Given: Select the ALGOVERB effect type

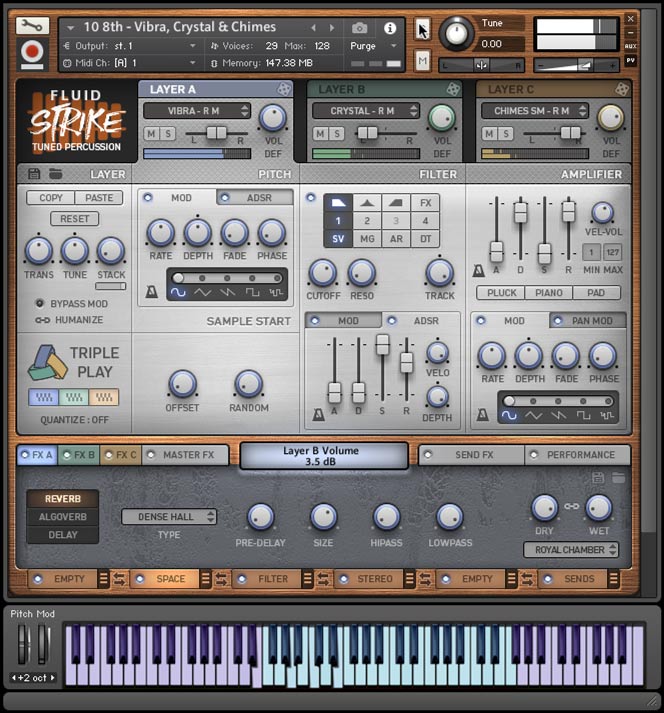Looking at the screenshot, I should (x=63, y=517).
